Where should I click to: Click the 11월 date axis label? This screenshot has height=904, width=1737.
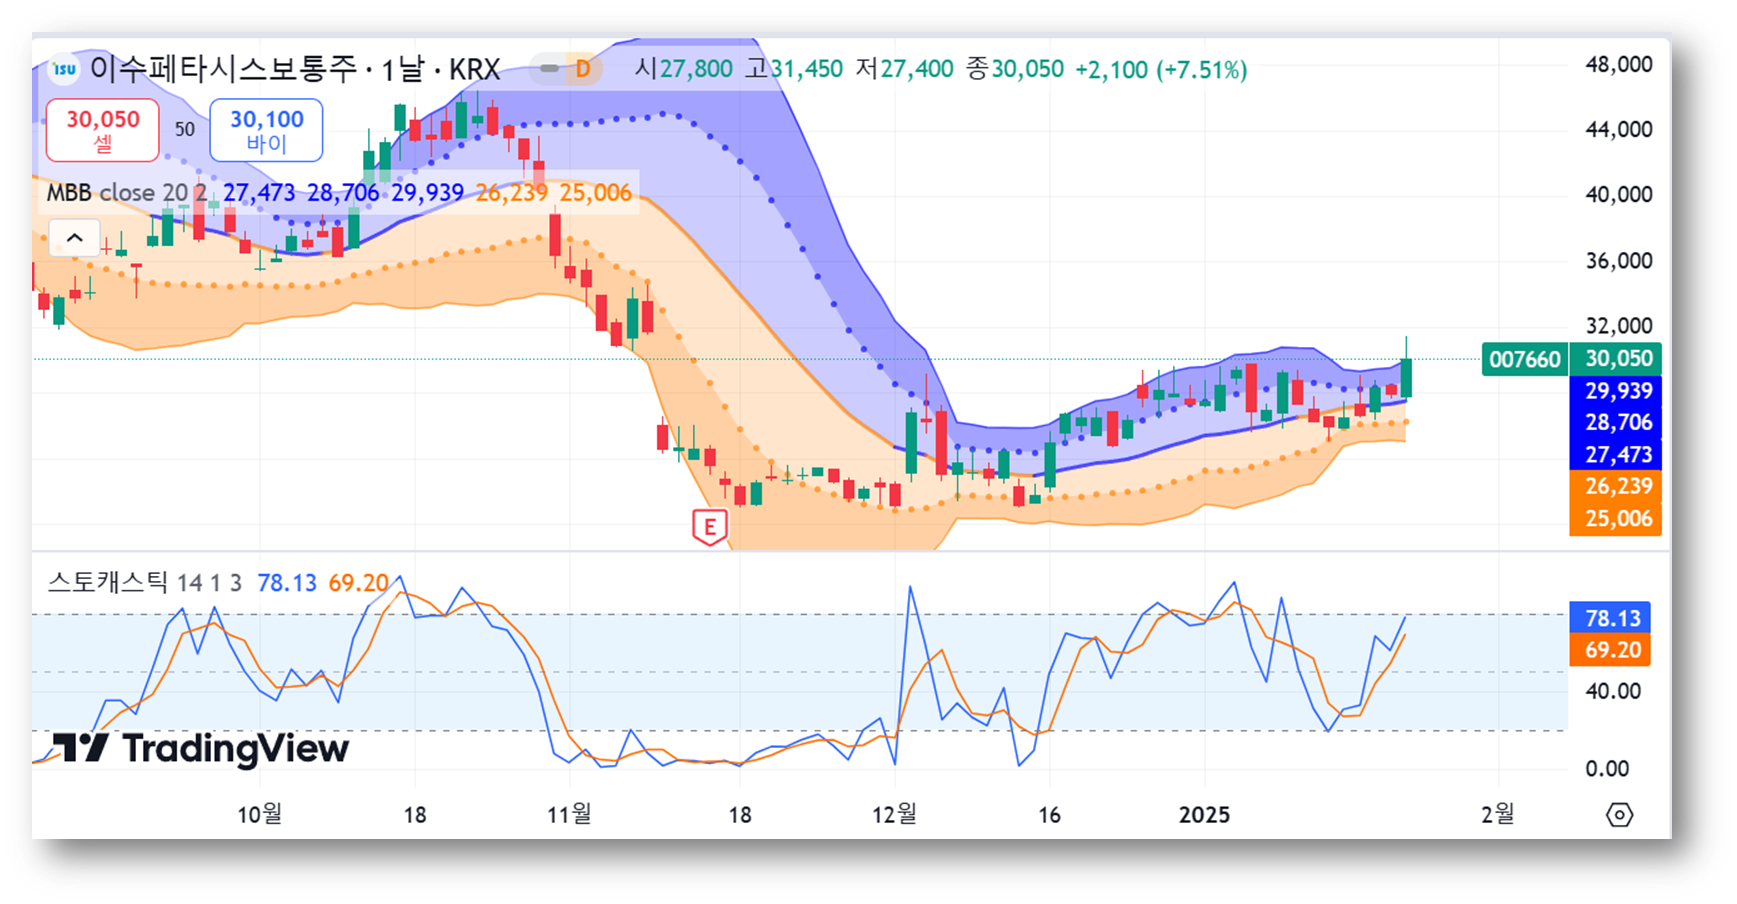coord(569,814)
